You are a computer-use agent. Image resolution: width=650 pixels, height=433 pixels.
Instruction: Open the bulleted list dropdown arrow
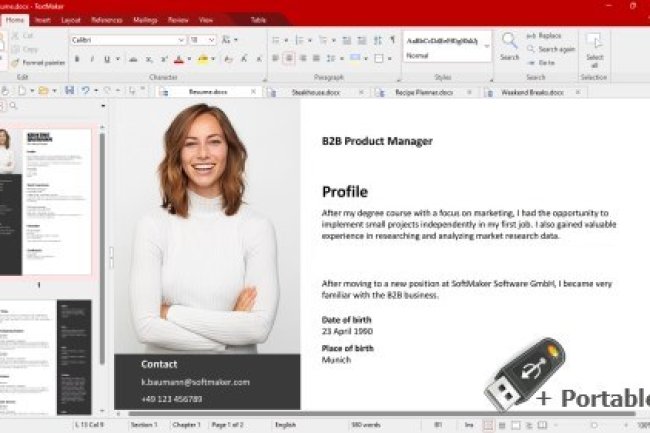[x=286, y=40]
